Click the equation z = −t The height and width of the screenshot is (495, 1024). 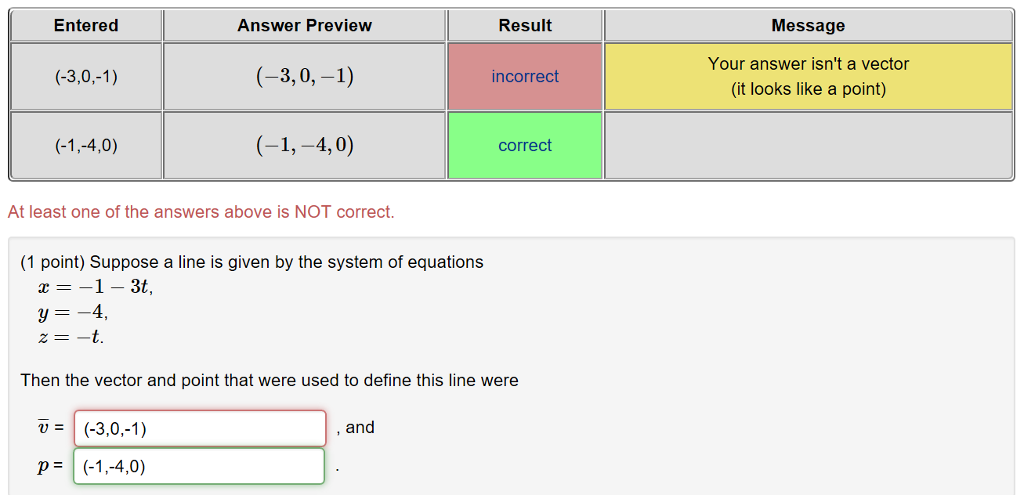click(x=71, y=338)
